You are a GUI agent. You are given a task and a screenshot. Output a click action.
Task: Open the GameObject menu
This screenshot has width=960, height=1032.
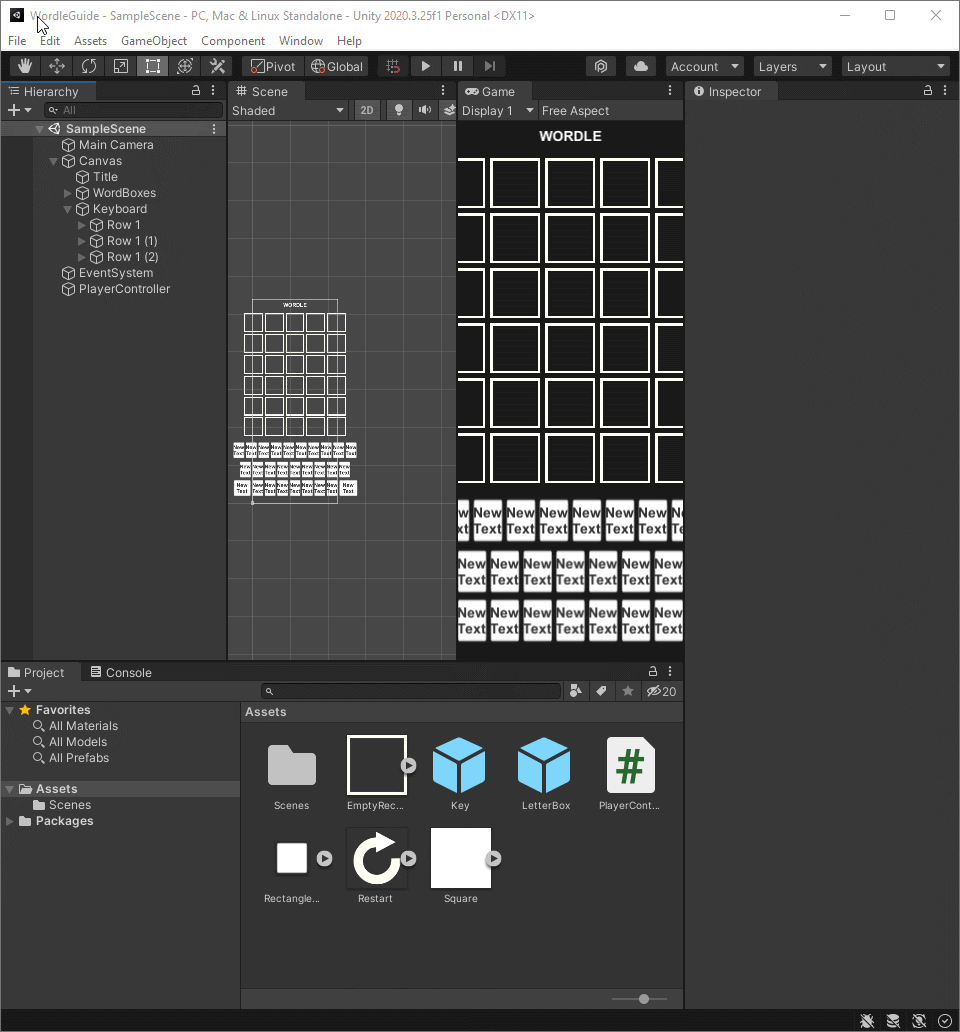[154, 41]
